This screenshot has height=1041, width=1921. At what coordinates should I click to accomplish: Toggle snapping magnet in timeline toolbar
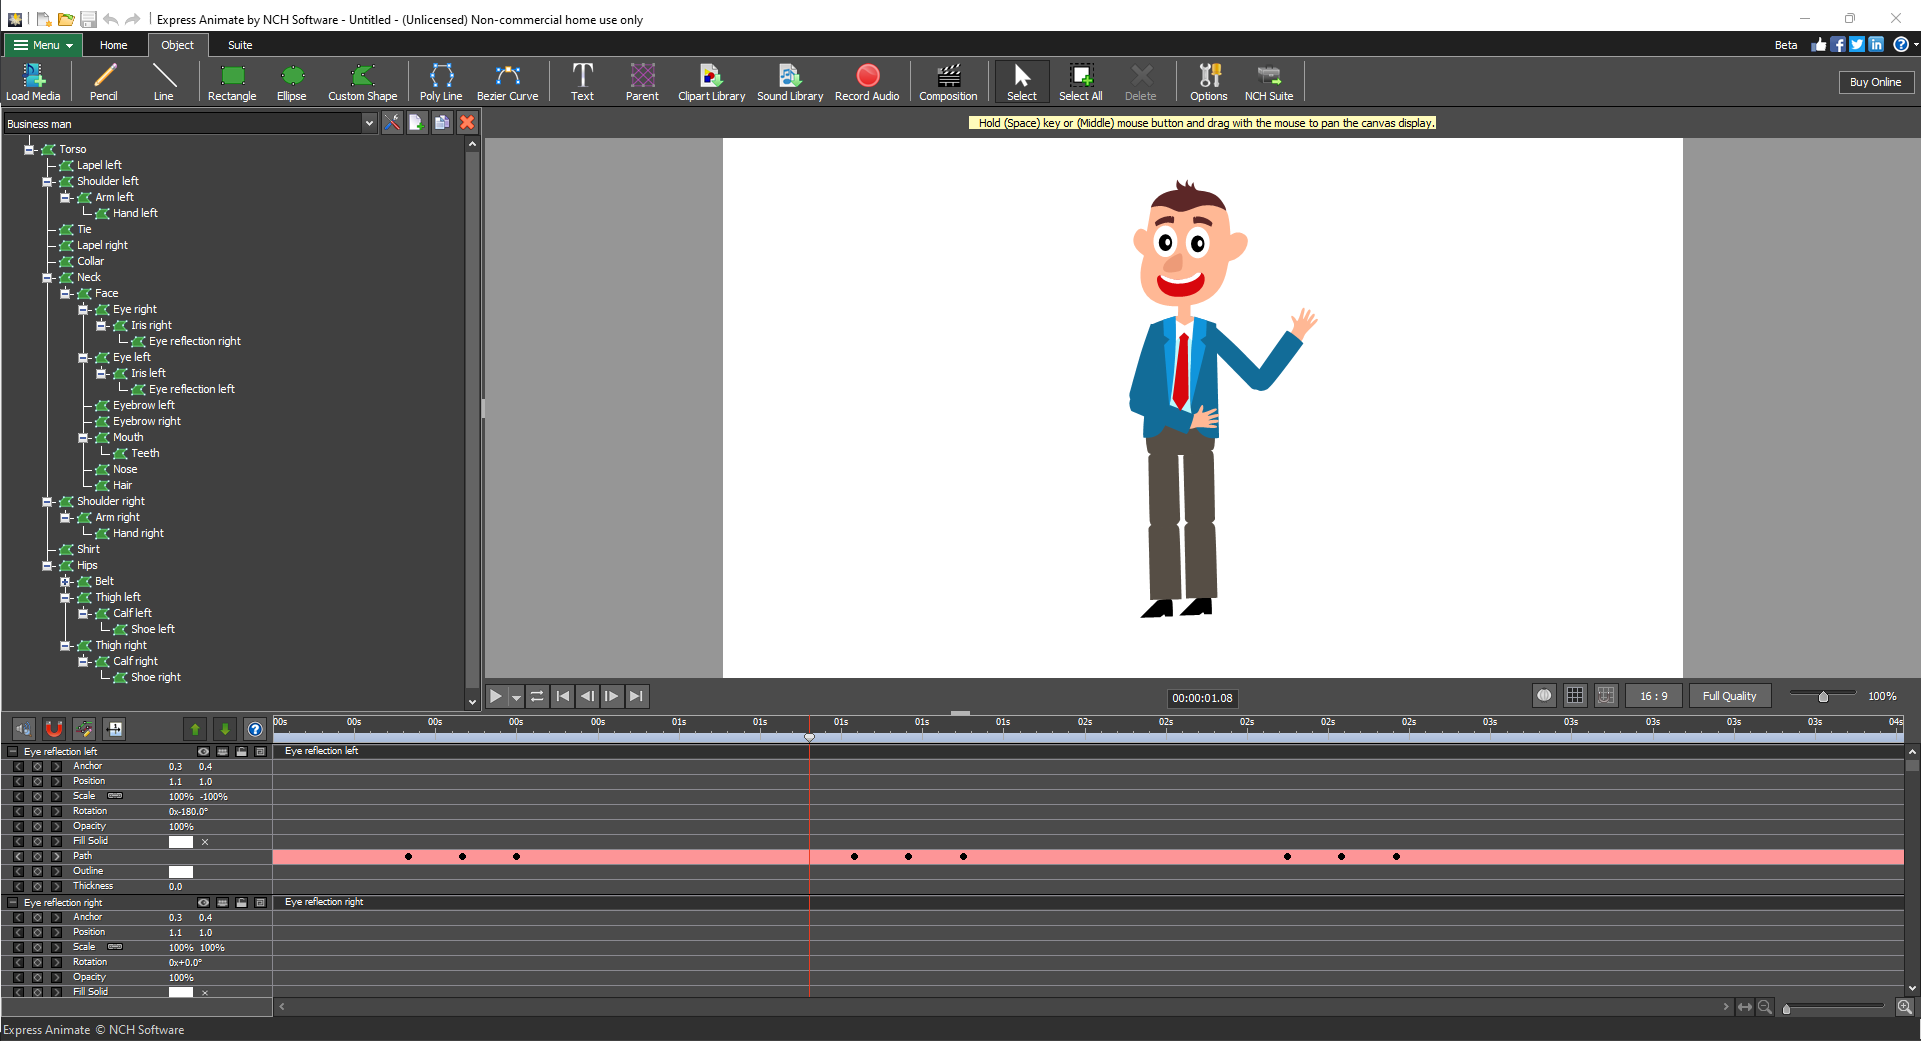[53, 729]
